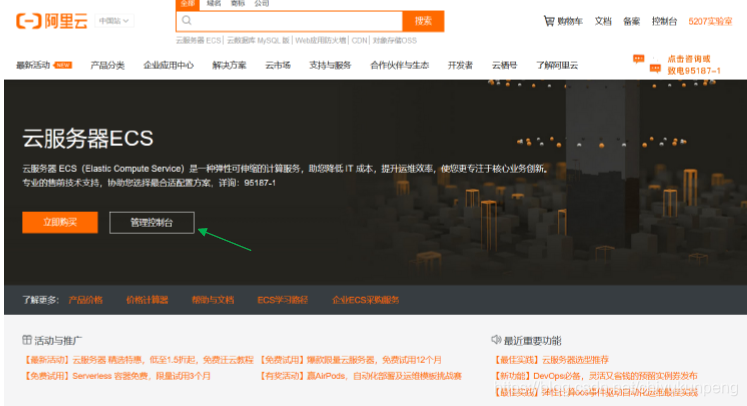Open the shopping cart icon

coord(549,21)
